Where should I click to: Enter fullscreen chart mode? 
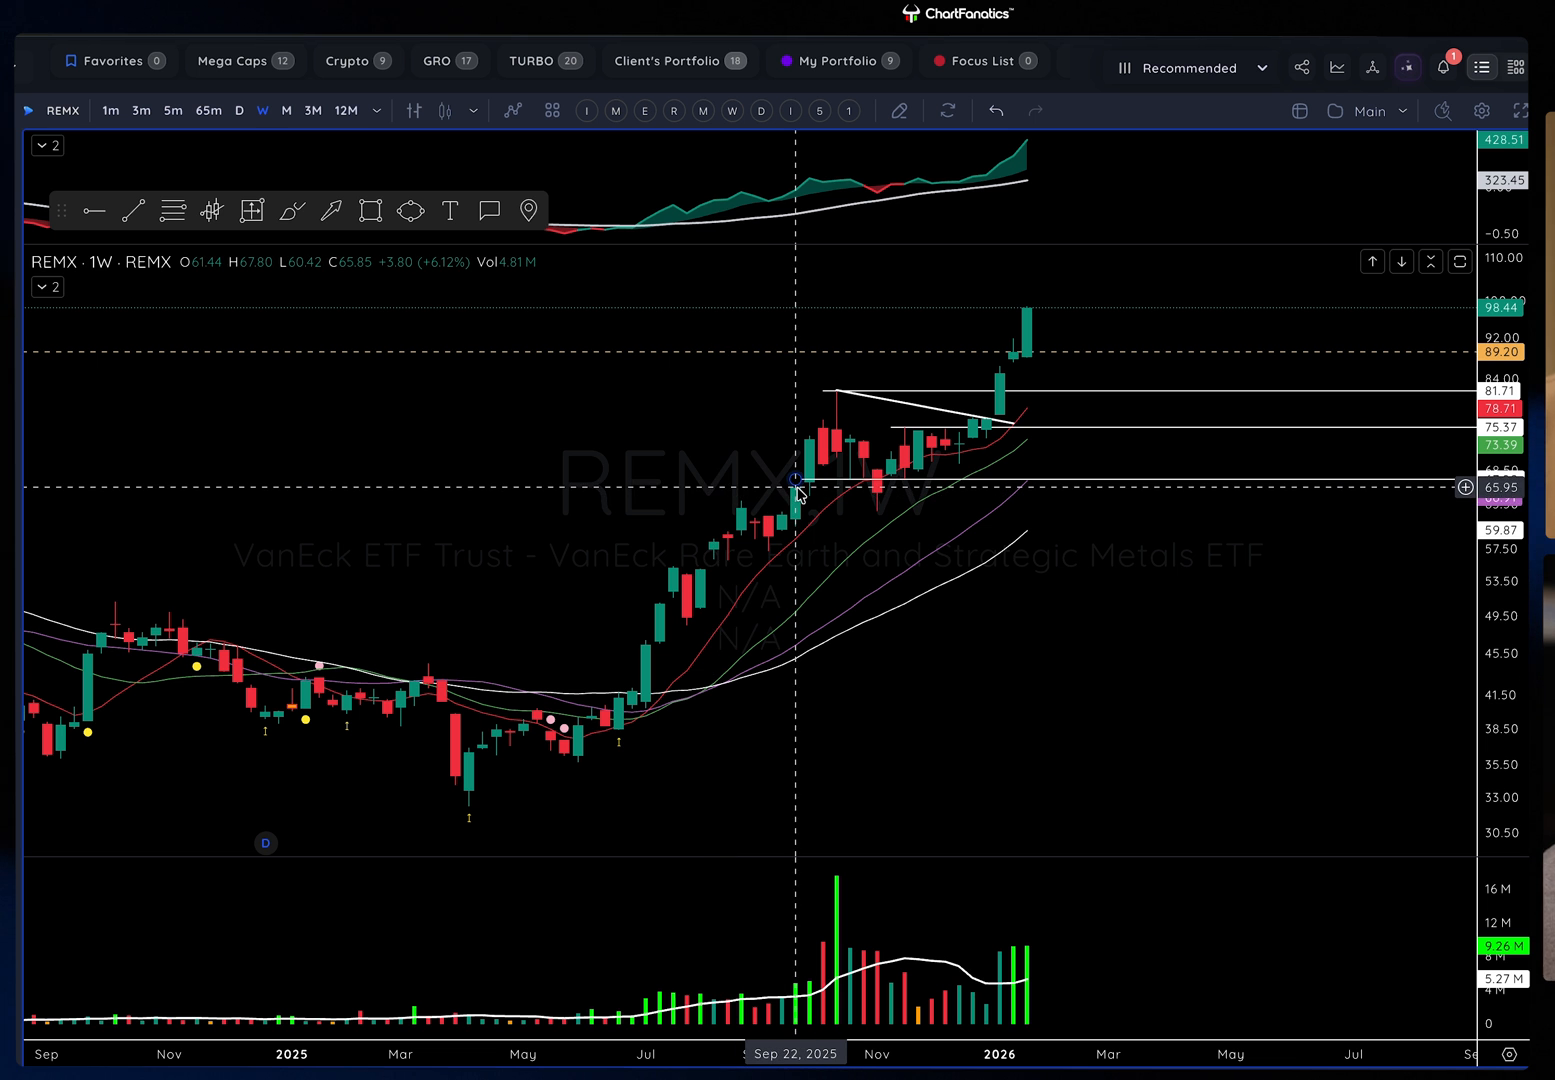[1520, 111]
